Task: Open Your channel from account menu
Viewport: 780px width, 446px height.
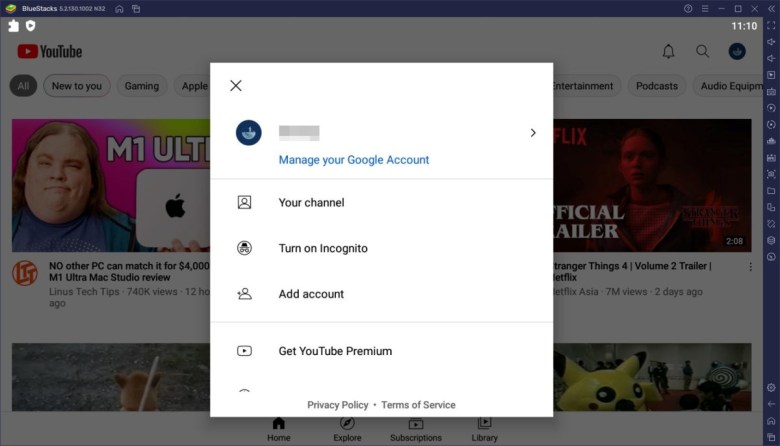Action: [x=311, y=203]
